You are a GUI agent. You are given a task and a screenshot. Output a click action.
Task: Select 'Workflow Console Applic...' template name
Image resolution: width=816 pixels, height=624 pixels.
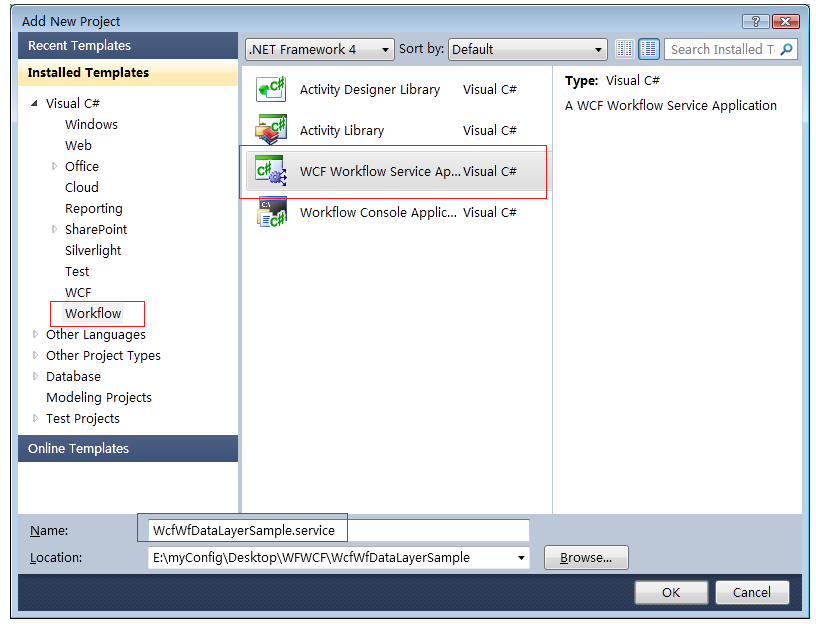point(378,212)
